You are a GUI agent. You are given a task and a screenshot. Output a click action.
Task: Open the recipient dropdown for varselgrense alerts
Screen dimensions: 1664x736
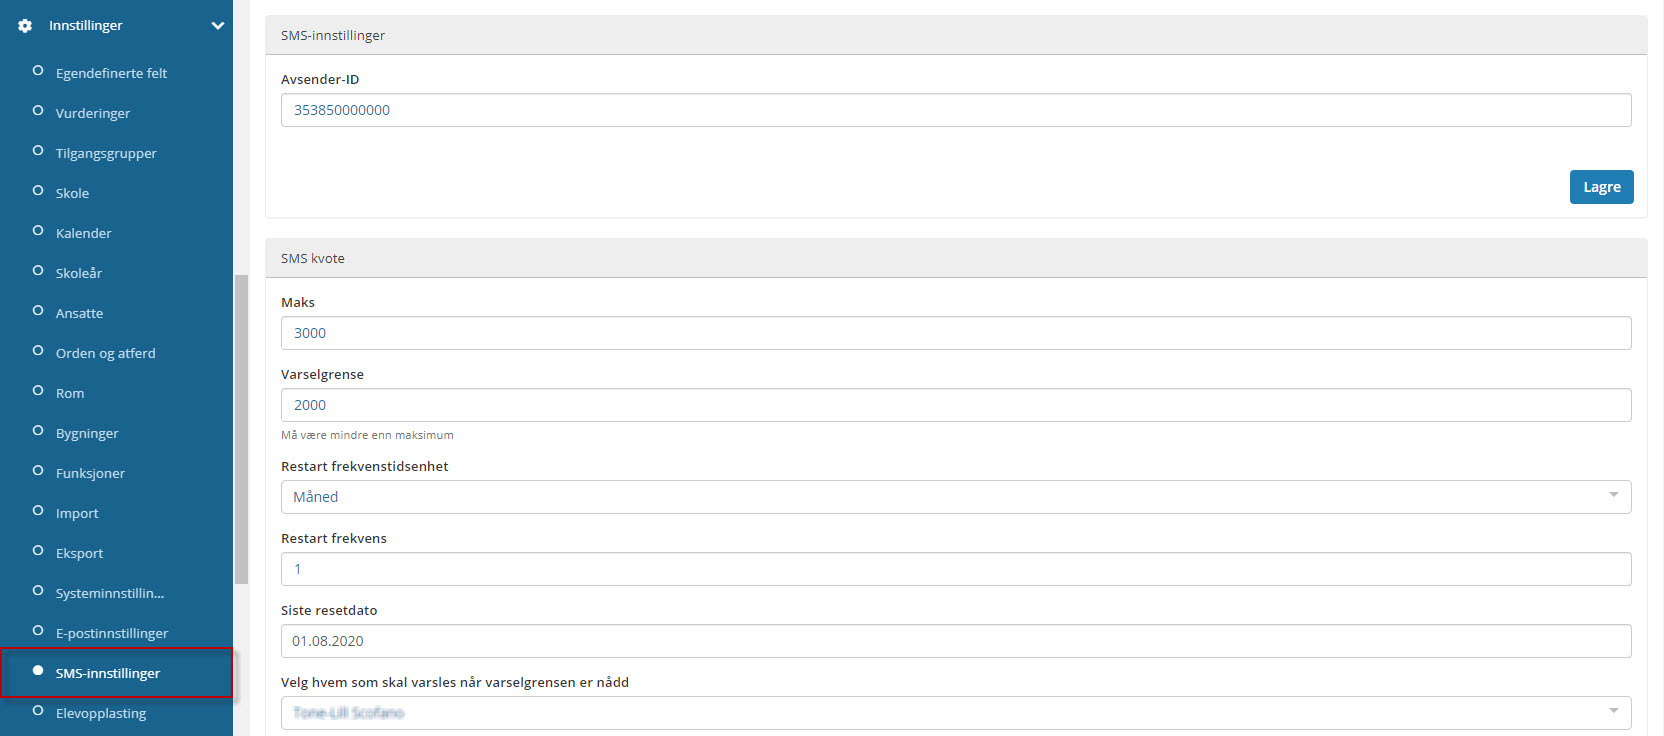point(955,713)
